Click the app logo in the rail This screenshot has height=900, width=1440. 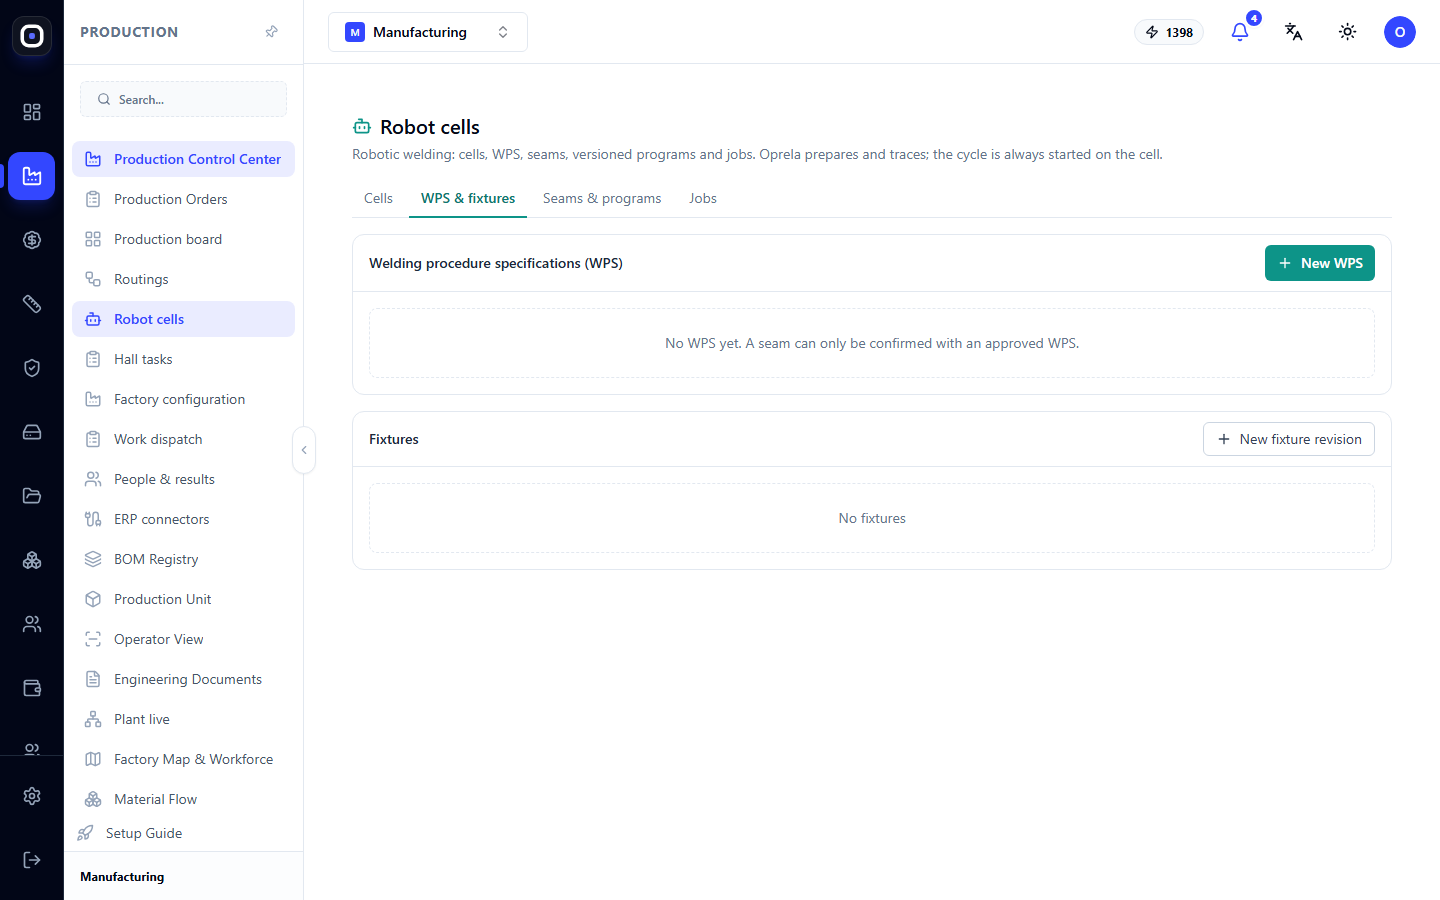point(32,36)
